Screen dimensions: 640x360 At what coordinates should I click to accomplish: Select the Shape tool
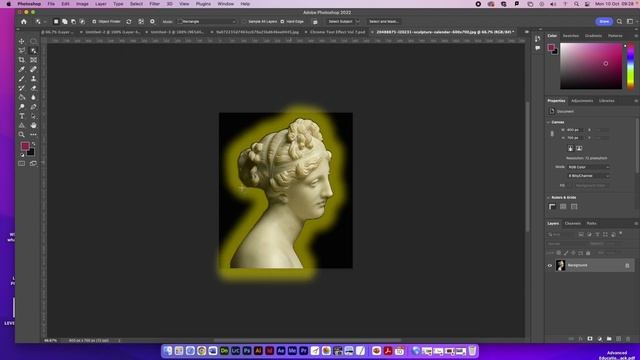(21, 126)
